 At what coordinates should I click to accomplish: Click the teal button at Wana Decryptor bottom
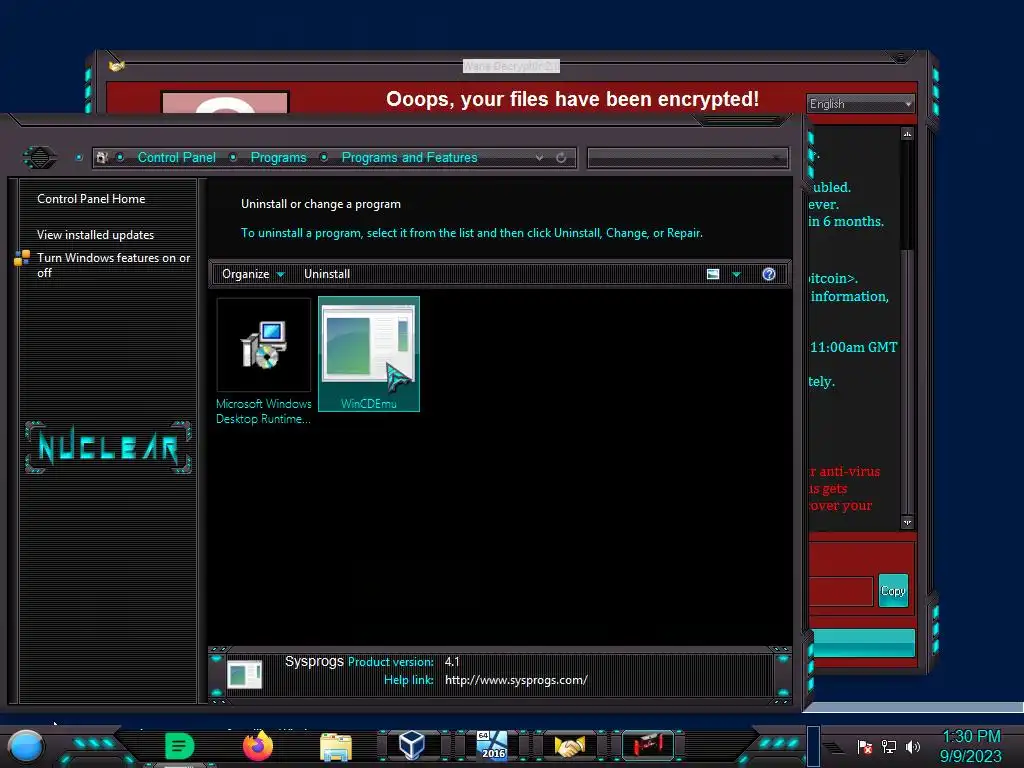[x=862, y=643]
